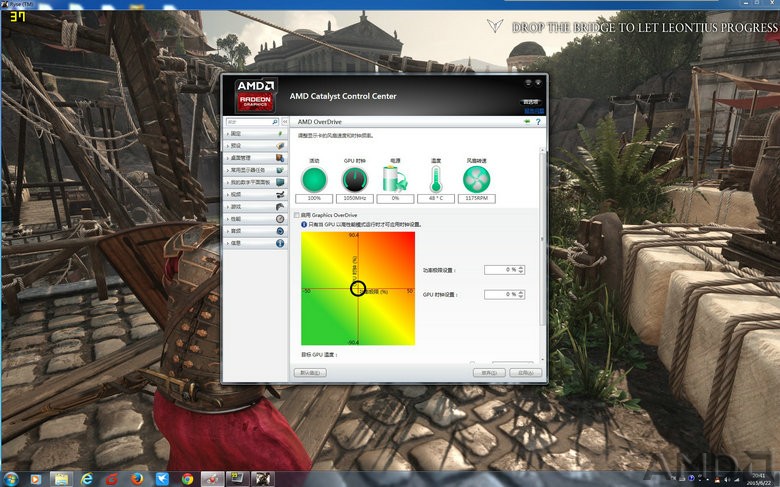Click the black circle handle on the color graph
This screenshot has height=487, width=780.
point(358,289)
